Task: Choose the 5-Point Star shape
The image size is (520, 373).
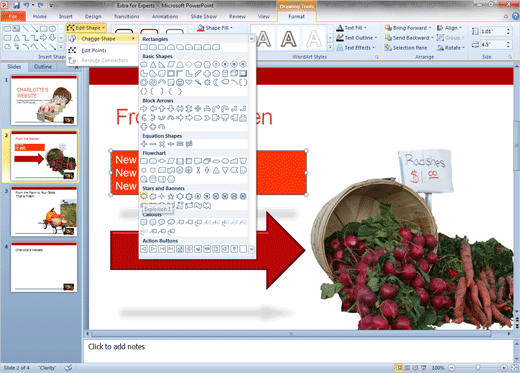Action: (171, 196)
